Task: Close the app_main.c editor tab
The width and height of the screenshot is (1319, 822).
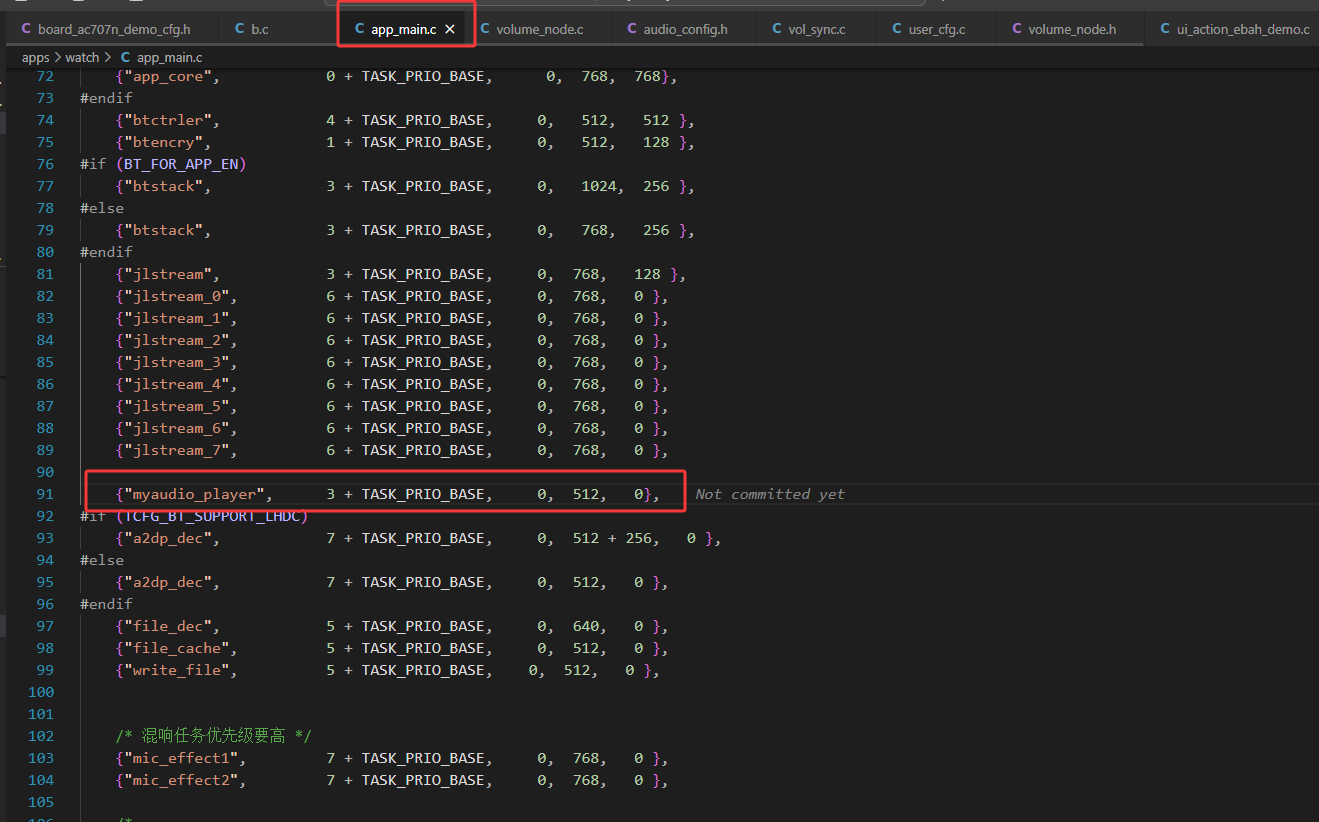Action: tap(450, 30)
